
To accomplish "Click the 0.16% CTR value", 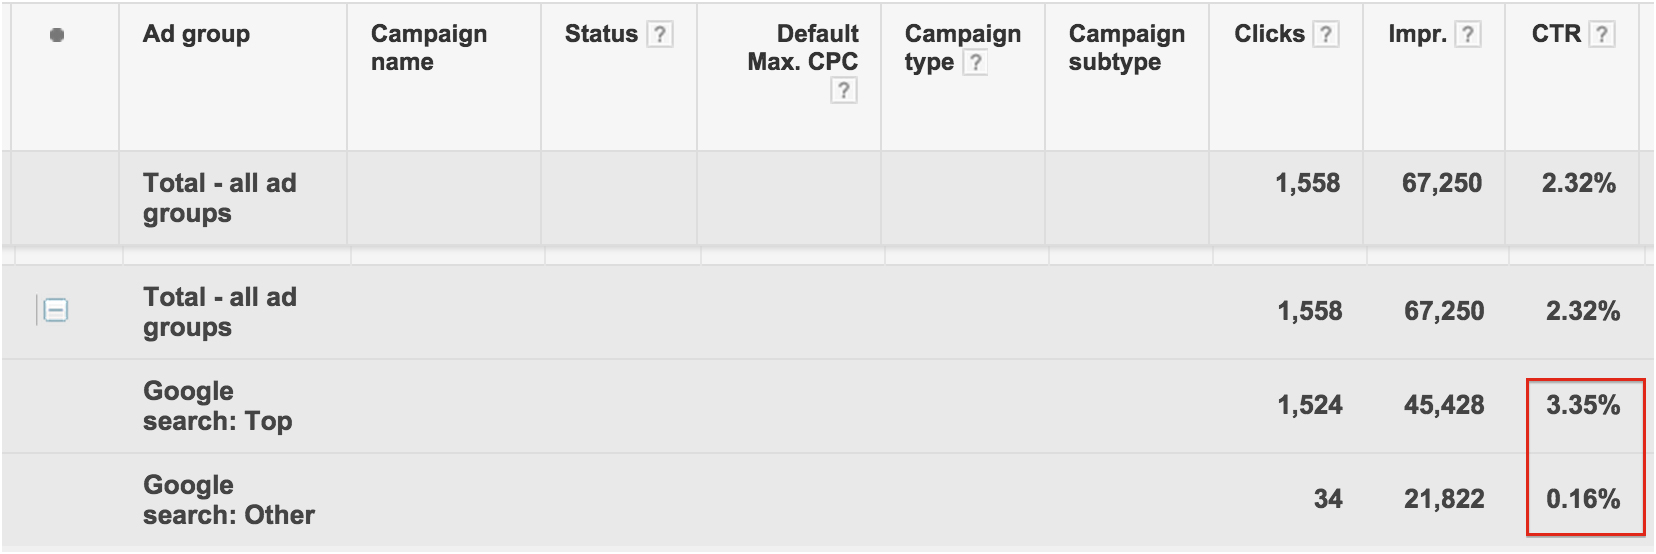I will 1583,499.
